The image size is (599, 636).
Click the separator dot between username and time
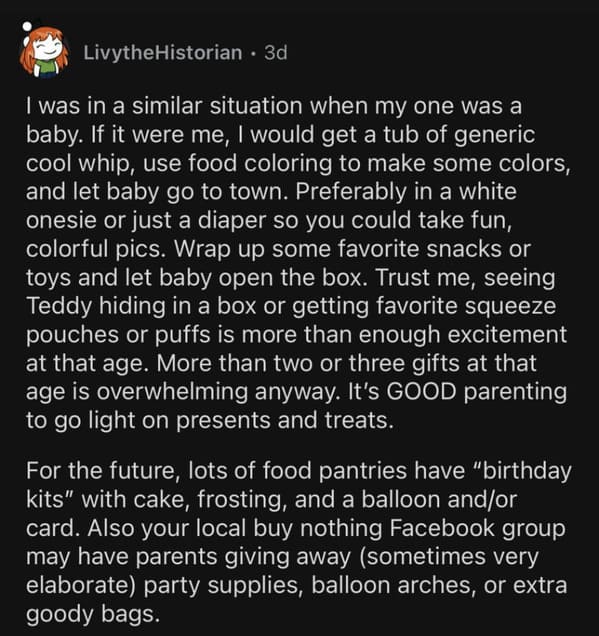tap(253, 53)
